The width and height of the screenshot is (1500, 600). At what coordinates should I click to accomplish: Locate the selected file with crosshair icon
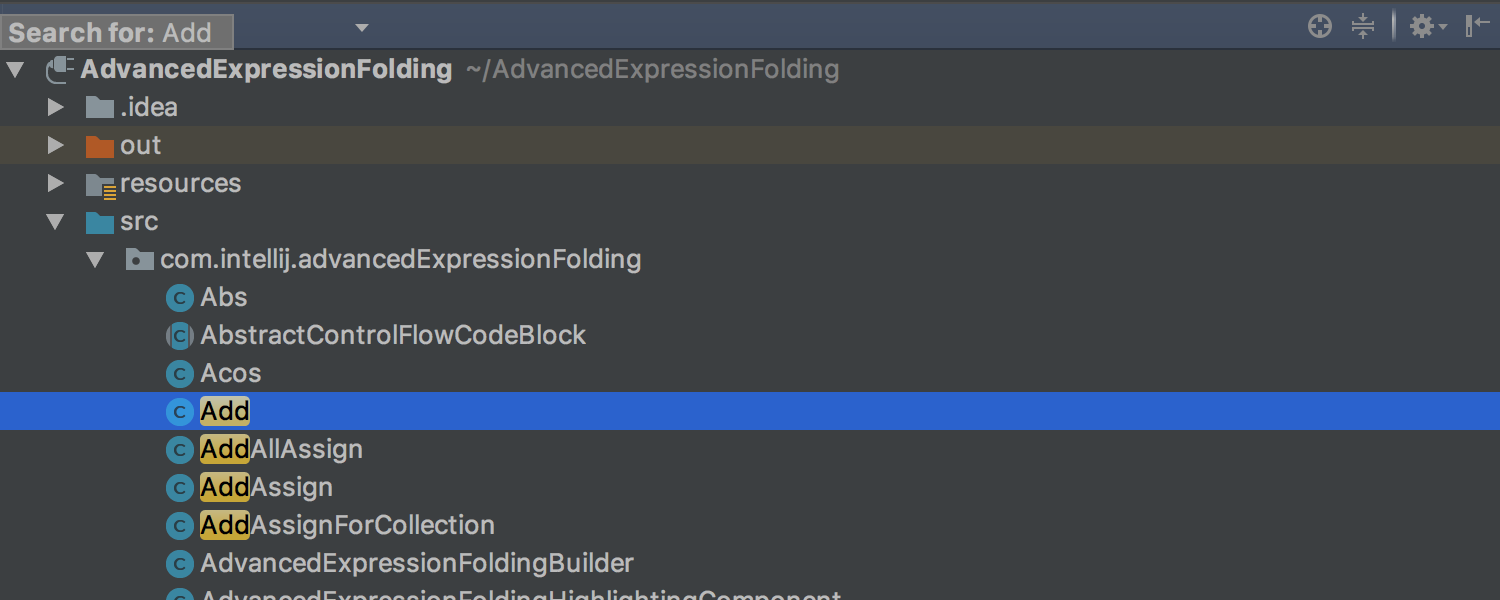click(1319, 27)
